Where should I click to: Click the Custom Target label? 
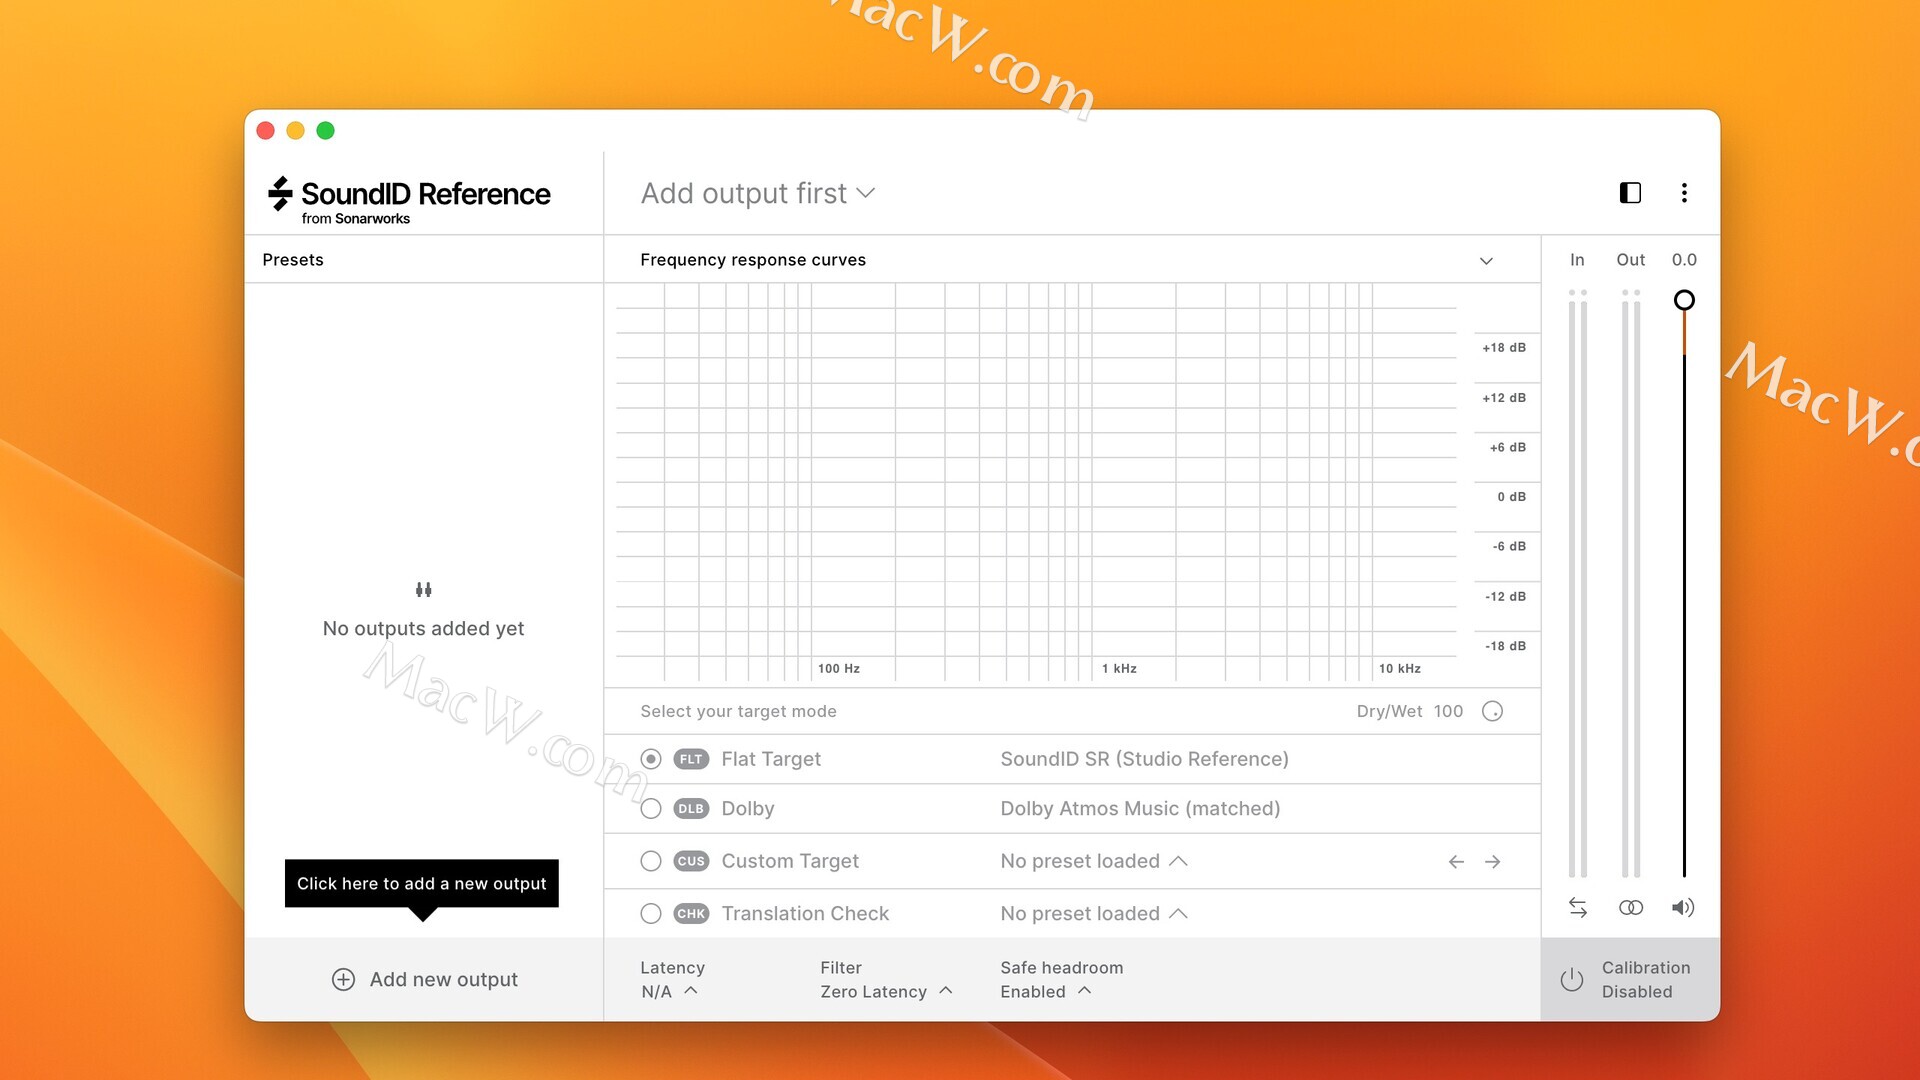click(790, 862)
